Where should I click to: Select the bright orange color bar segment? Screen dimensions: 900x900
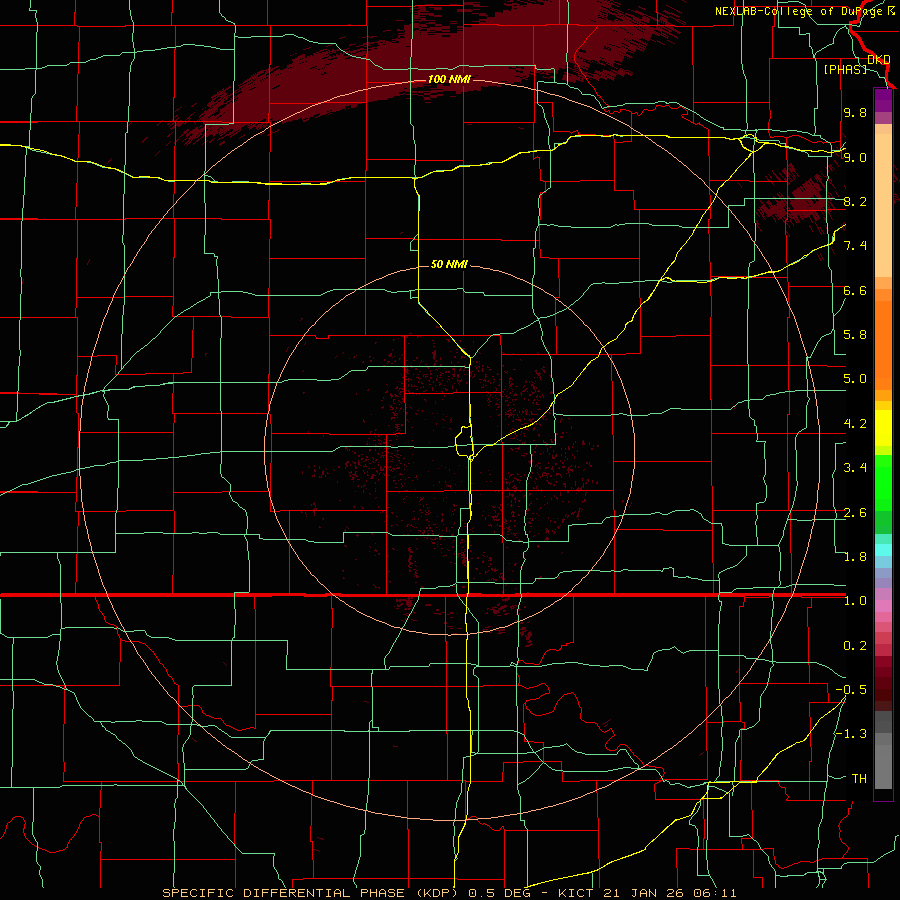click(x=883, y=346)
